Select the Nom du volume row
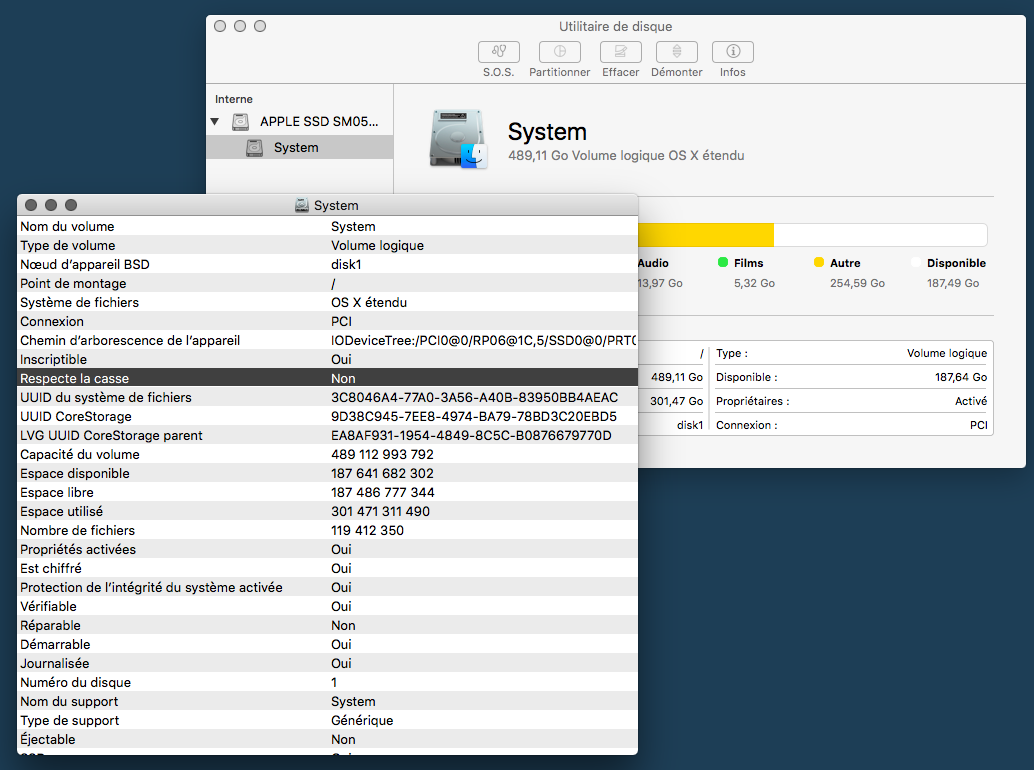The image size is (1034, 770). [327, 226]
